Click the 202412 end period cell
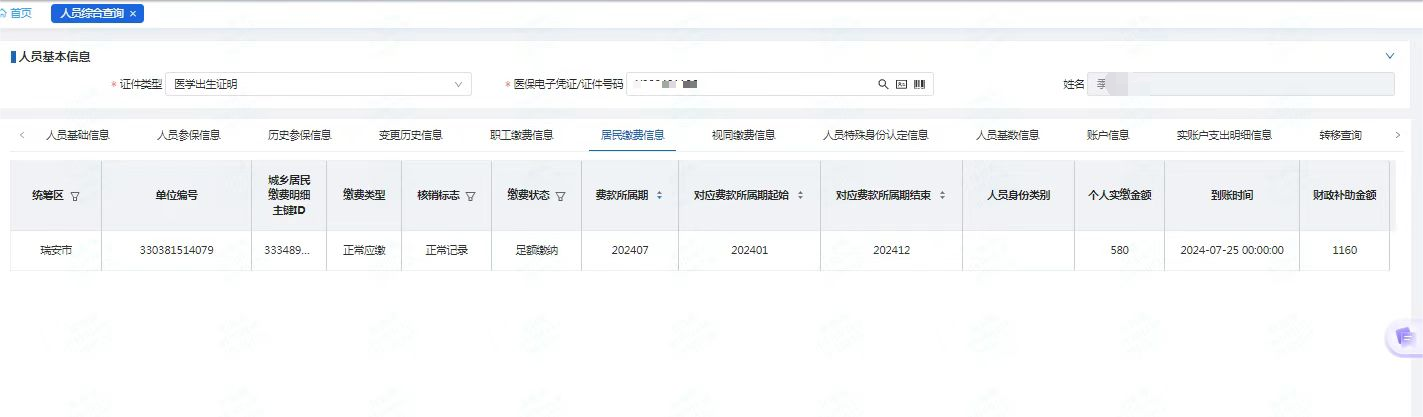 point(891,250)
